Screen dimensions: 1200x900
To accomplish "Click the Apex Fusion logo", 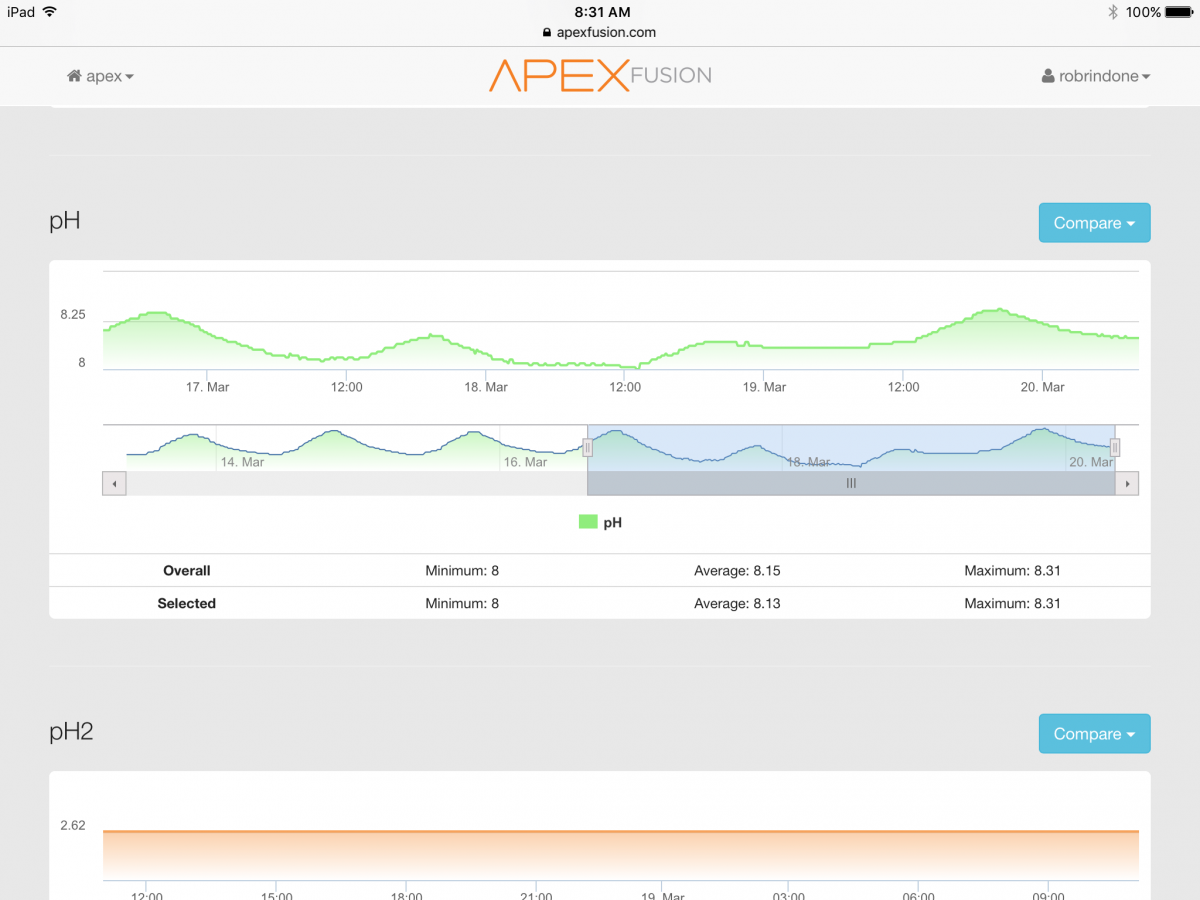I will click(x=600, y=75).
